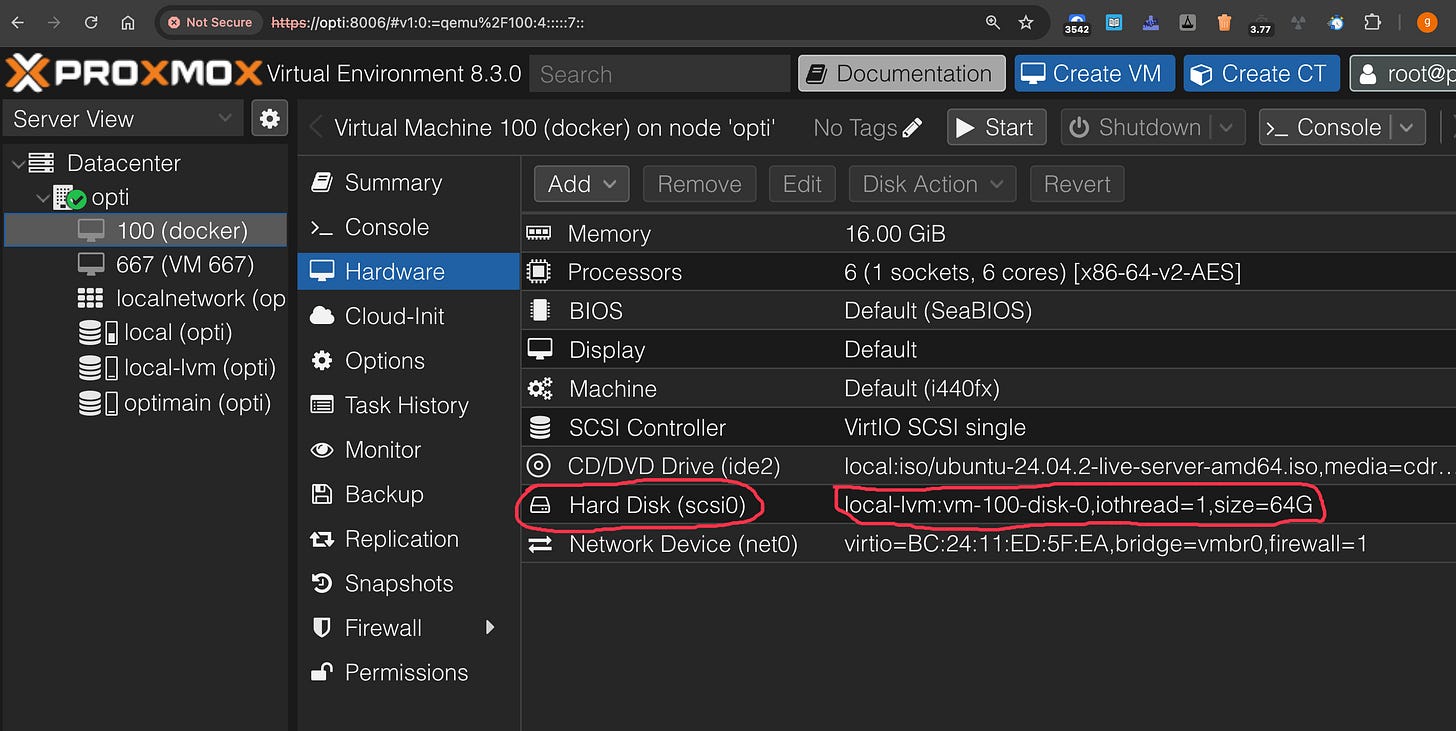Click the Machine row gears icon
The image size is (1456, 731).
click(539, 389)
